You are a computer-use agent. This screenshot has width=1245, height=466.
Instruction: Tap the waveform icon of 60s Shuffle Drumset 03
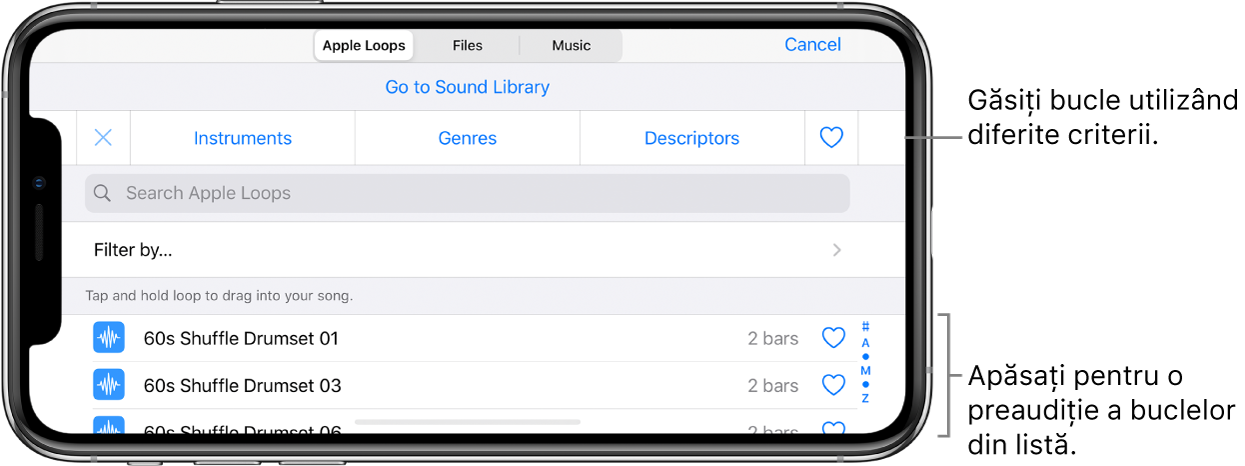(109, 385)
